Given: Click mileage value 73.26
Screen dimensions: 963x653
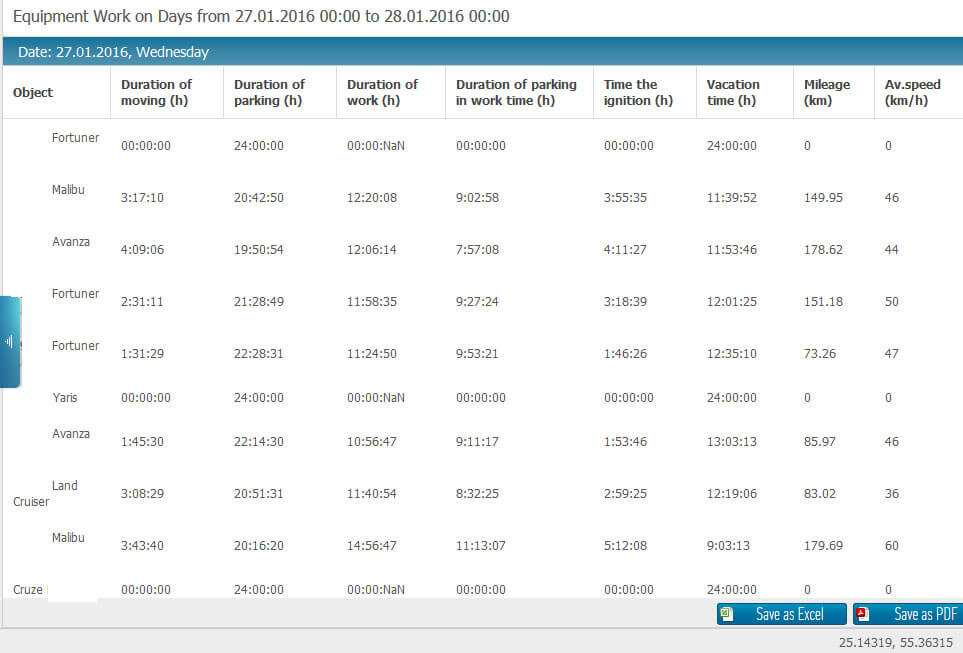Looking at the screenshot, I should 819,354.
